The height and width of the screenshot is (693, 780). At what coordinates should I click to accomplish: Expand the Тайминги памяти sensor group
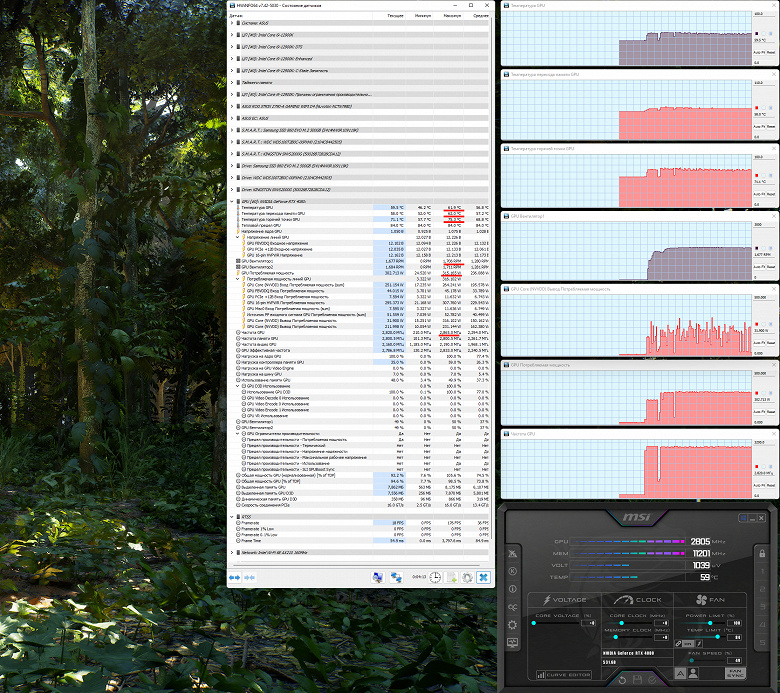pos(232,83)
